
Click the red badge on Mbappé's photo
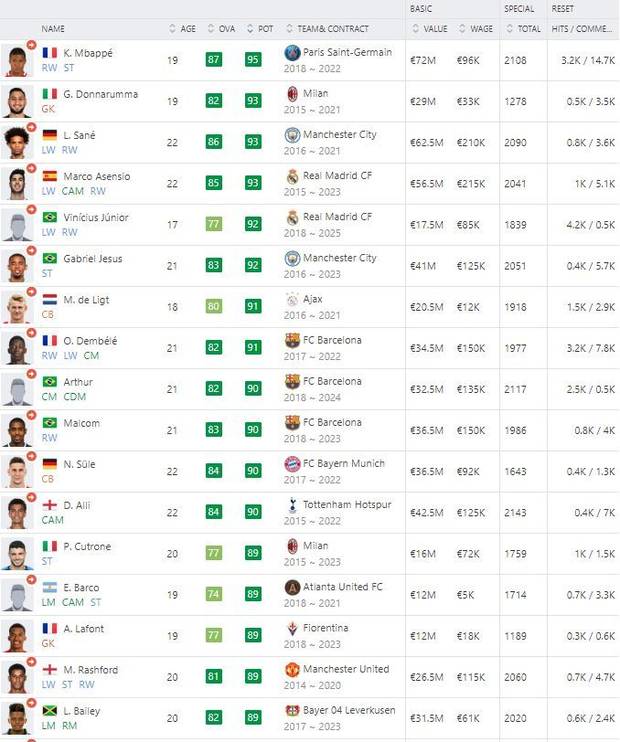(31, 45)
